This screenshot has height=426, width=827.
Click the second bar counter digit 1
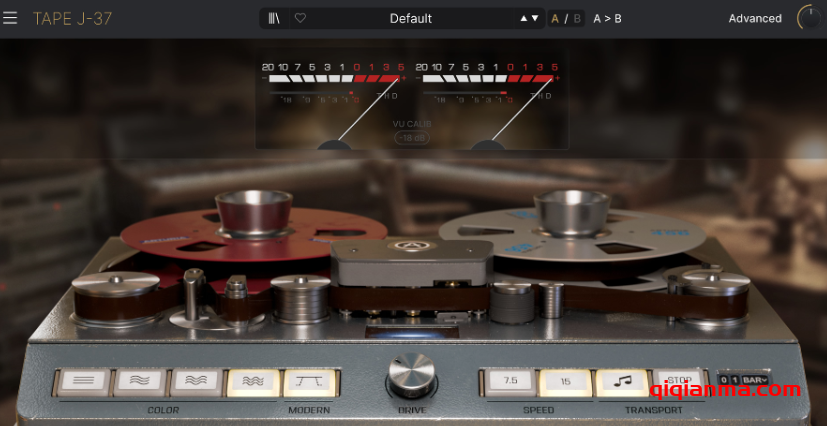point(736,380)
